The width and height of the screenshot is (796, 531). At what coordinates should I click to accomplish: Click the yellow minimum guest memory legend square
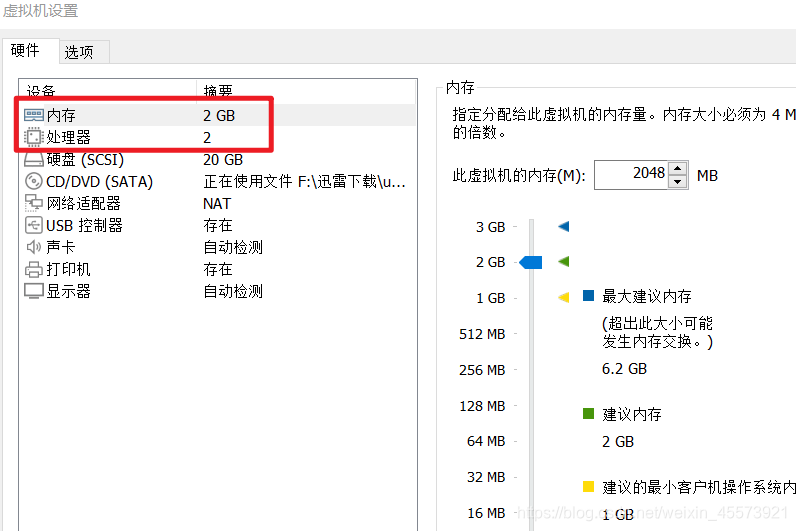click(x=588, y=487)
